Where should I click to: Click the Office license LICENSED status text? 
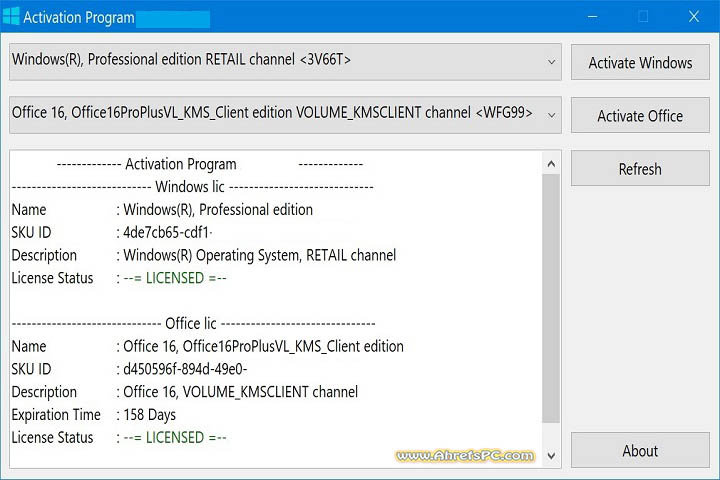click(175, 437)
